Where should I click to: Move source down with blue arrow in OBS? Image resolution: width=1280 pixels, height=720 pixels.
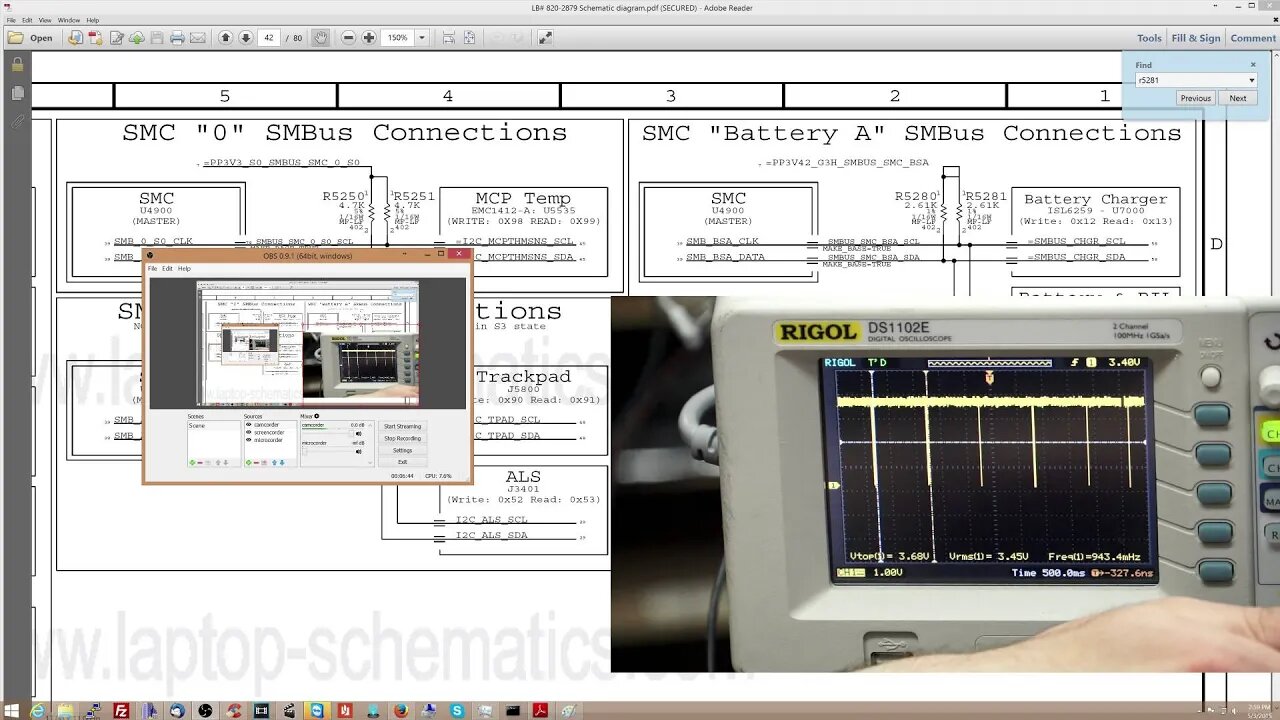pos(282,462)
